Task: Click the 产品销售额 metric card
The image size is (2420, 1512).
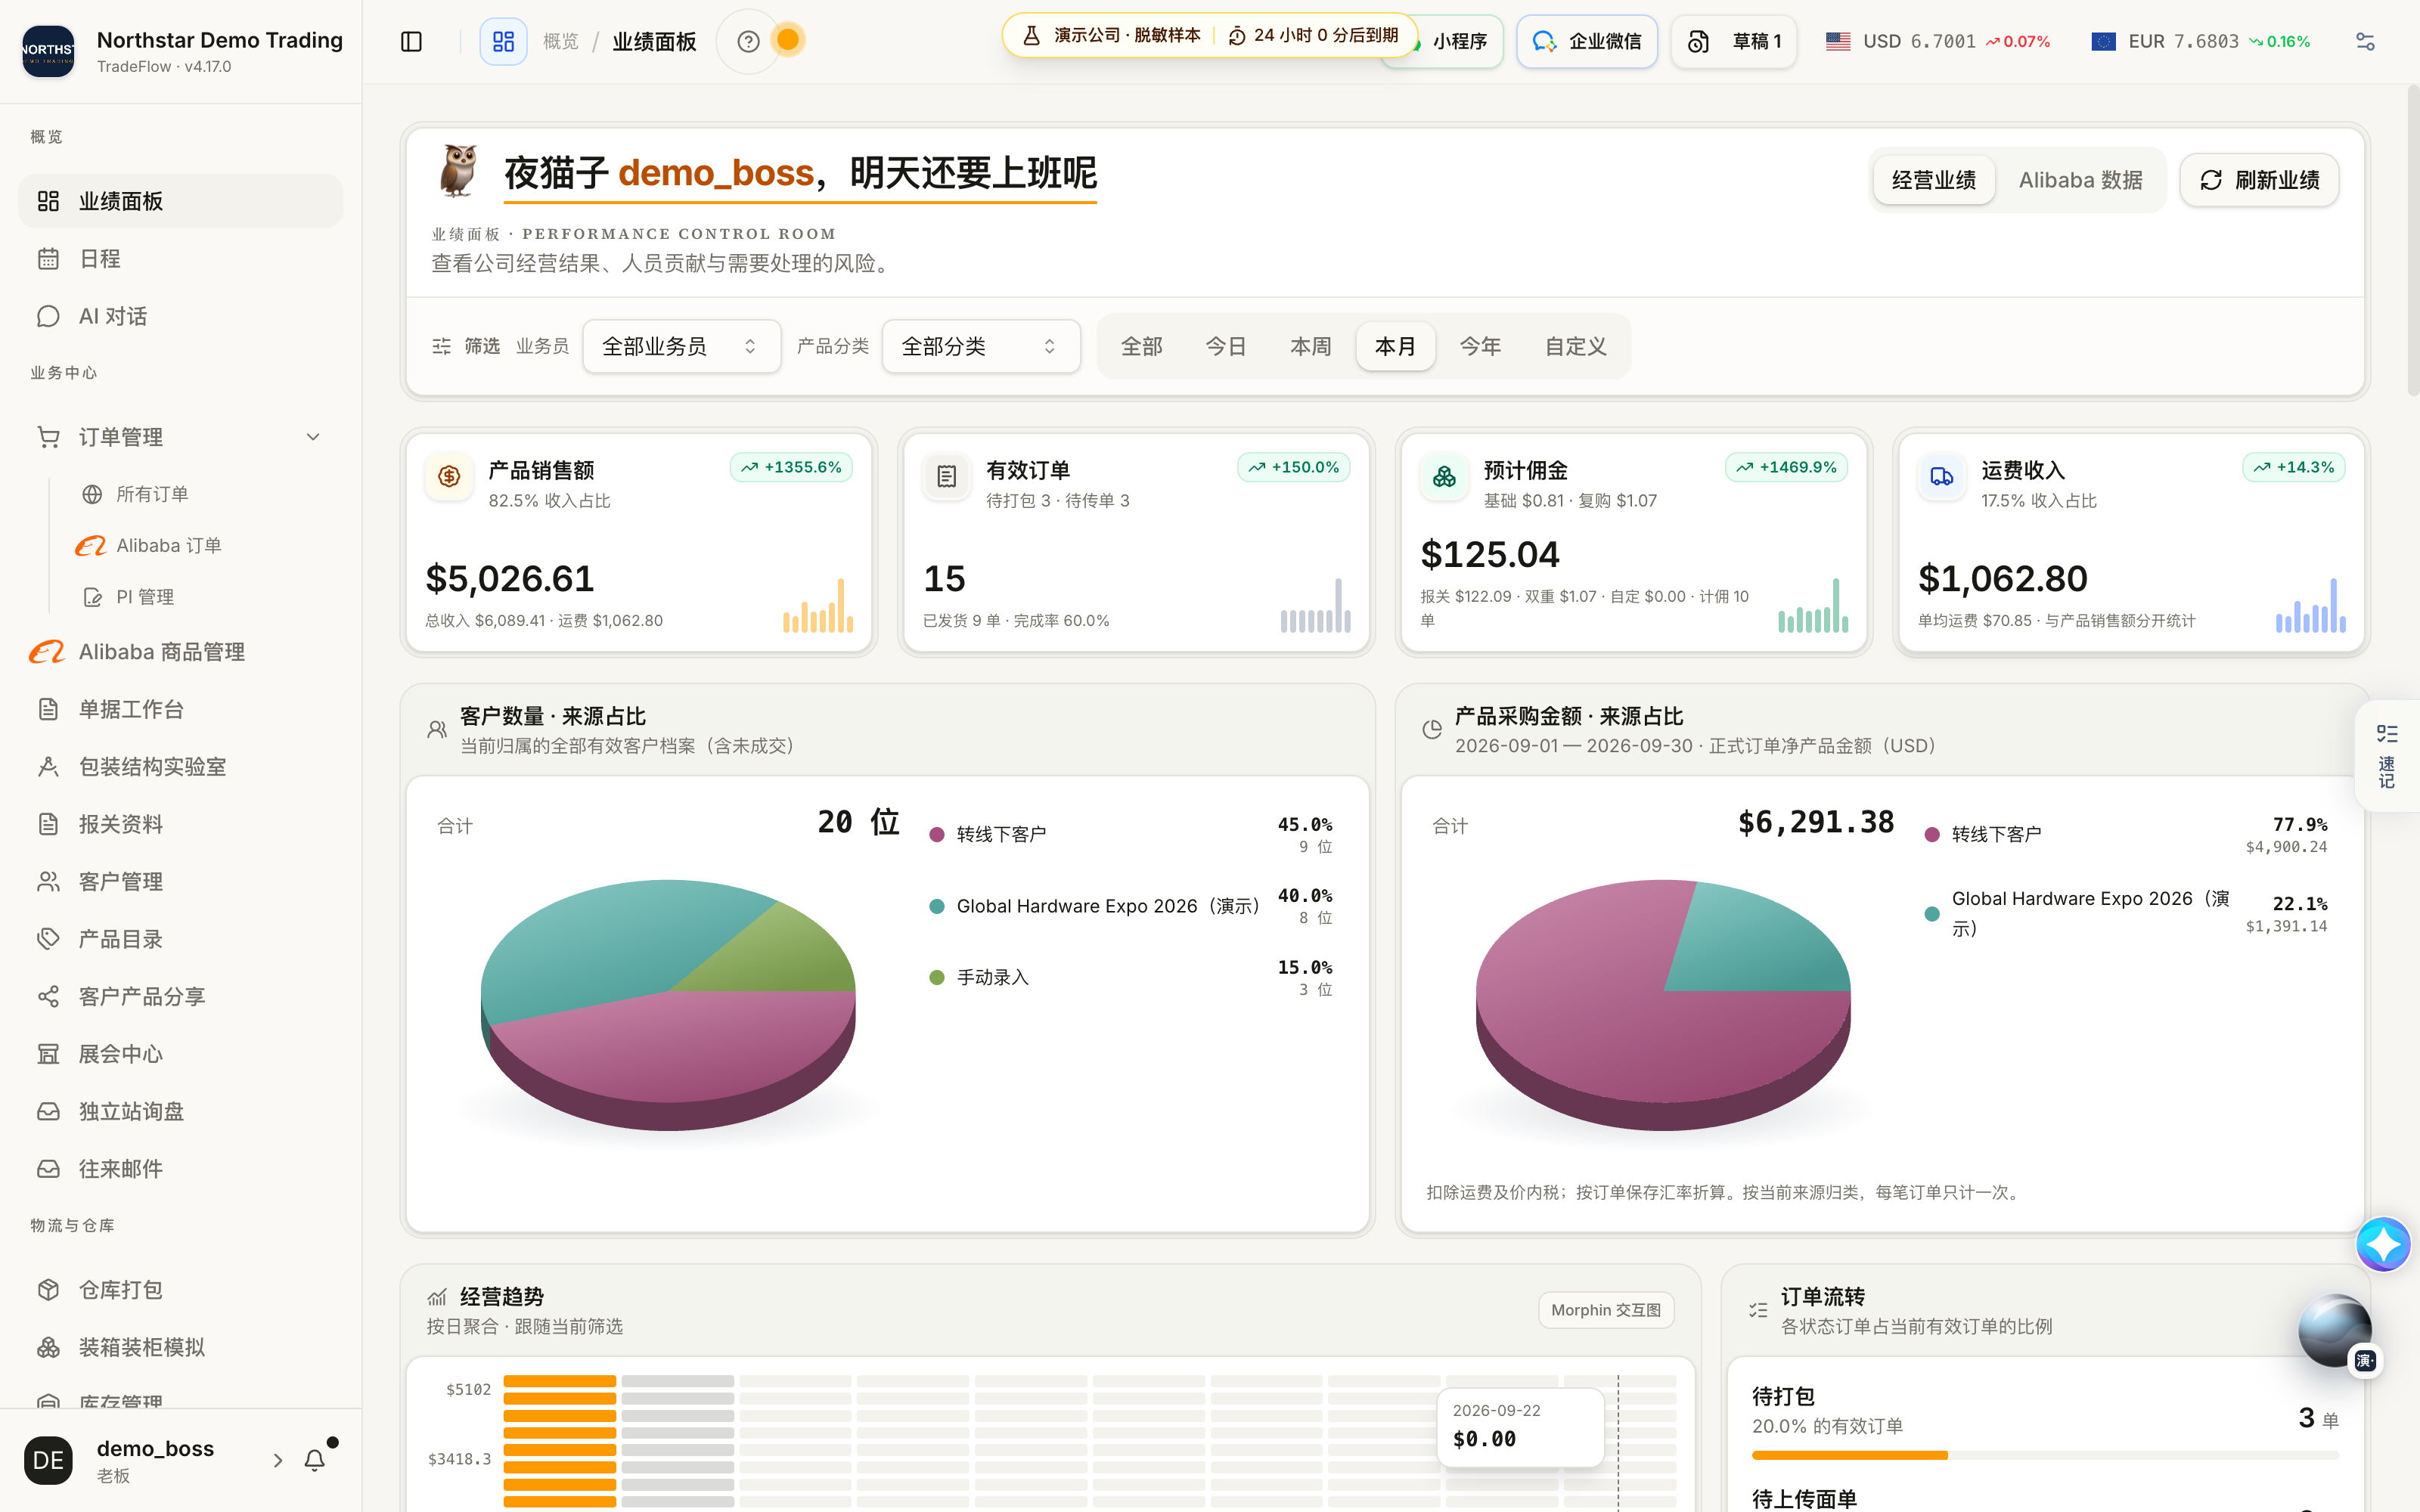Action: pos(639,543)
